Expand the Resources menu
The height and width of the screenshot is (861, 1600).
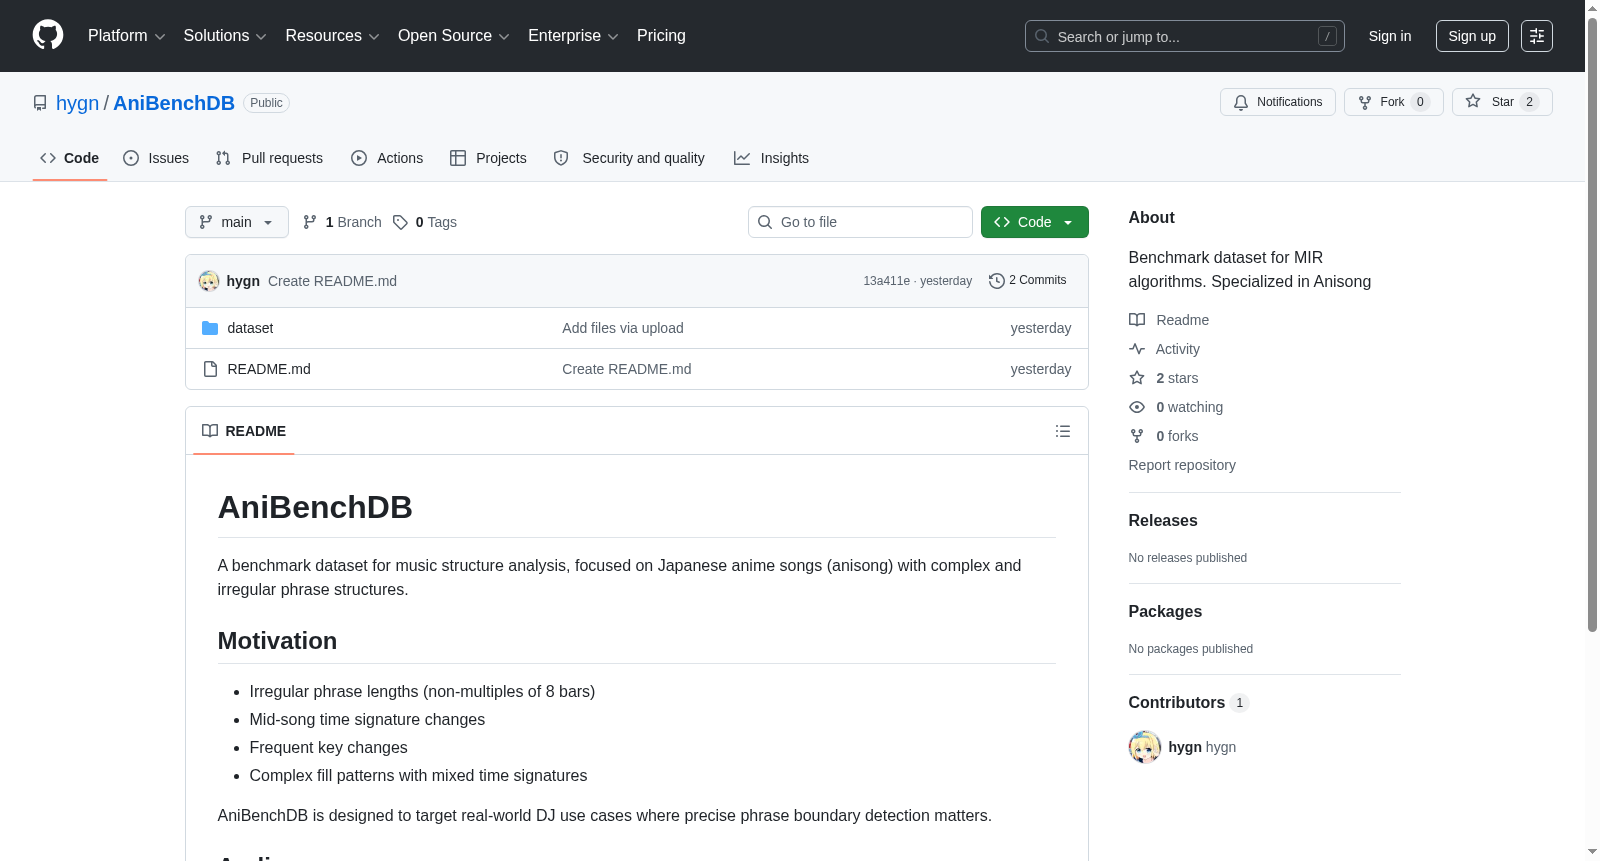(x=332, y=36)
